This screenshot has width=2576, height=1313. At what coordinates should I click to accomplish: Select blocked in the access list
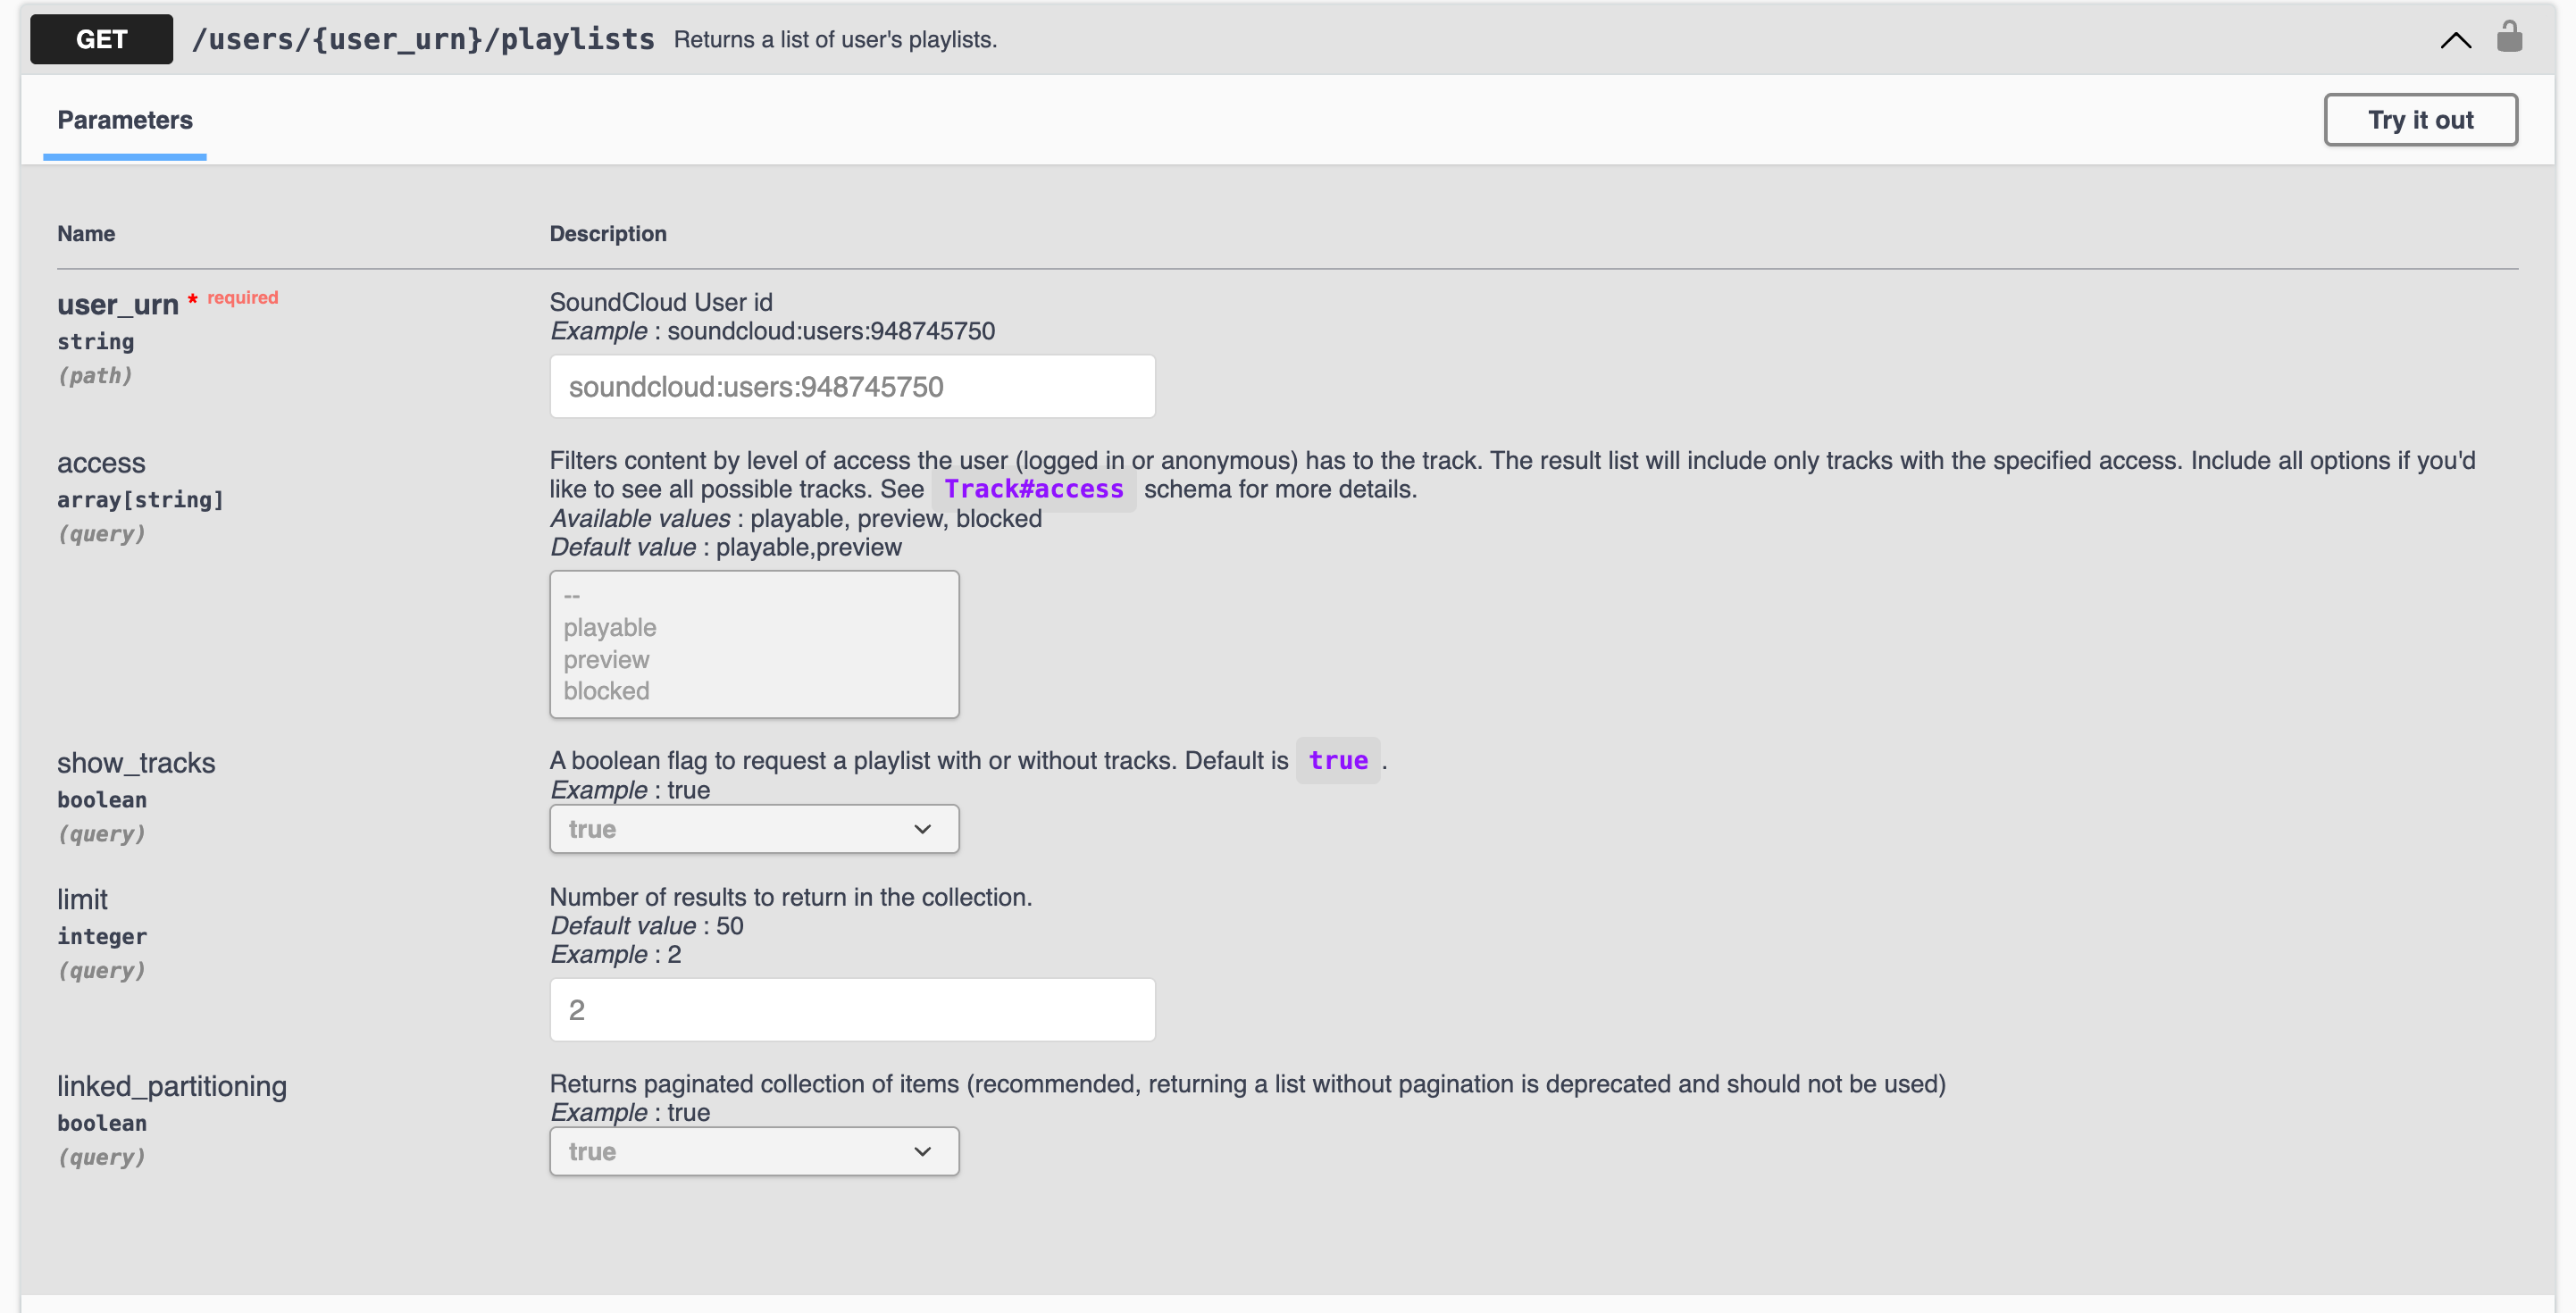point(606,691)
